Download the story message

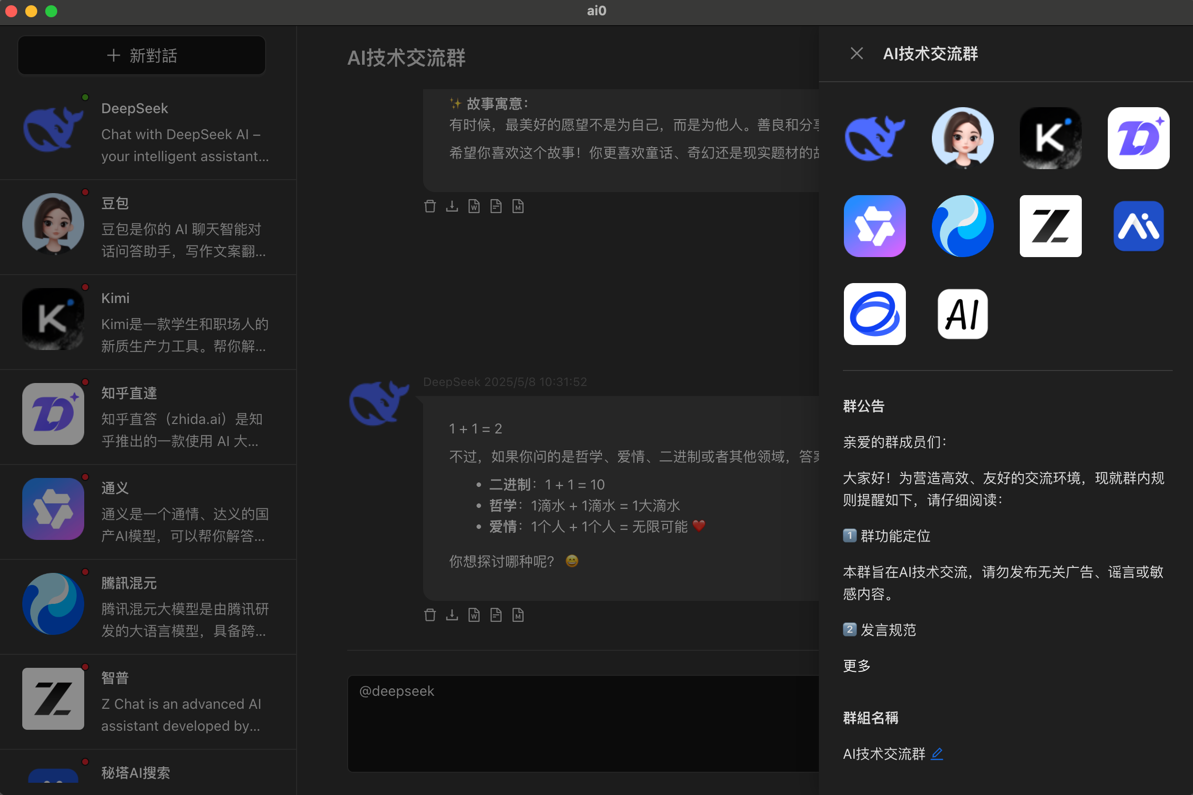pos(452,206)
